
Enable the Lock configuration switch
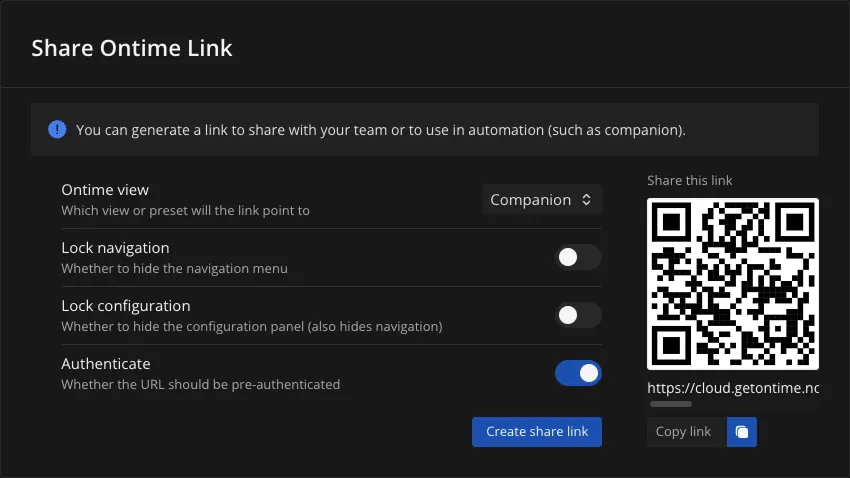pos(578,315)
